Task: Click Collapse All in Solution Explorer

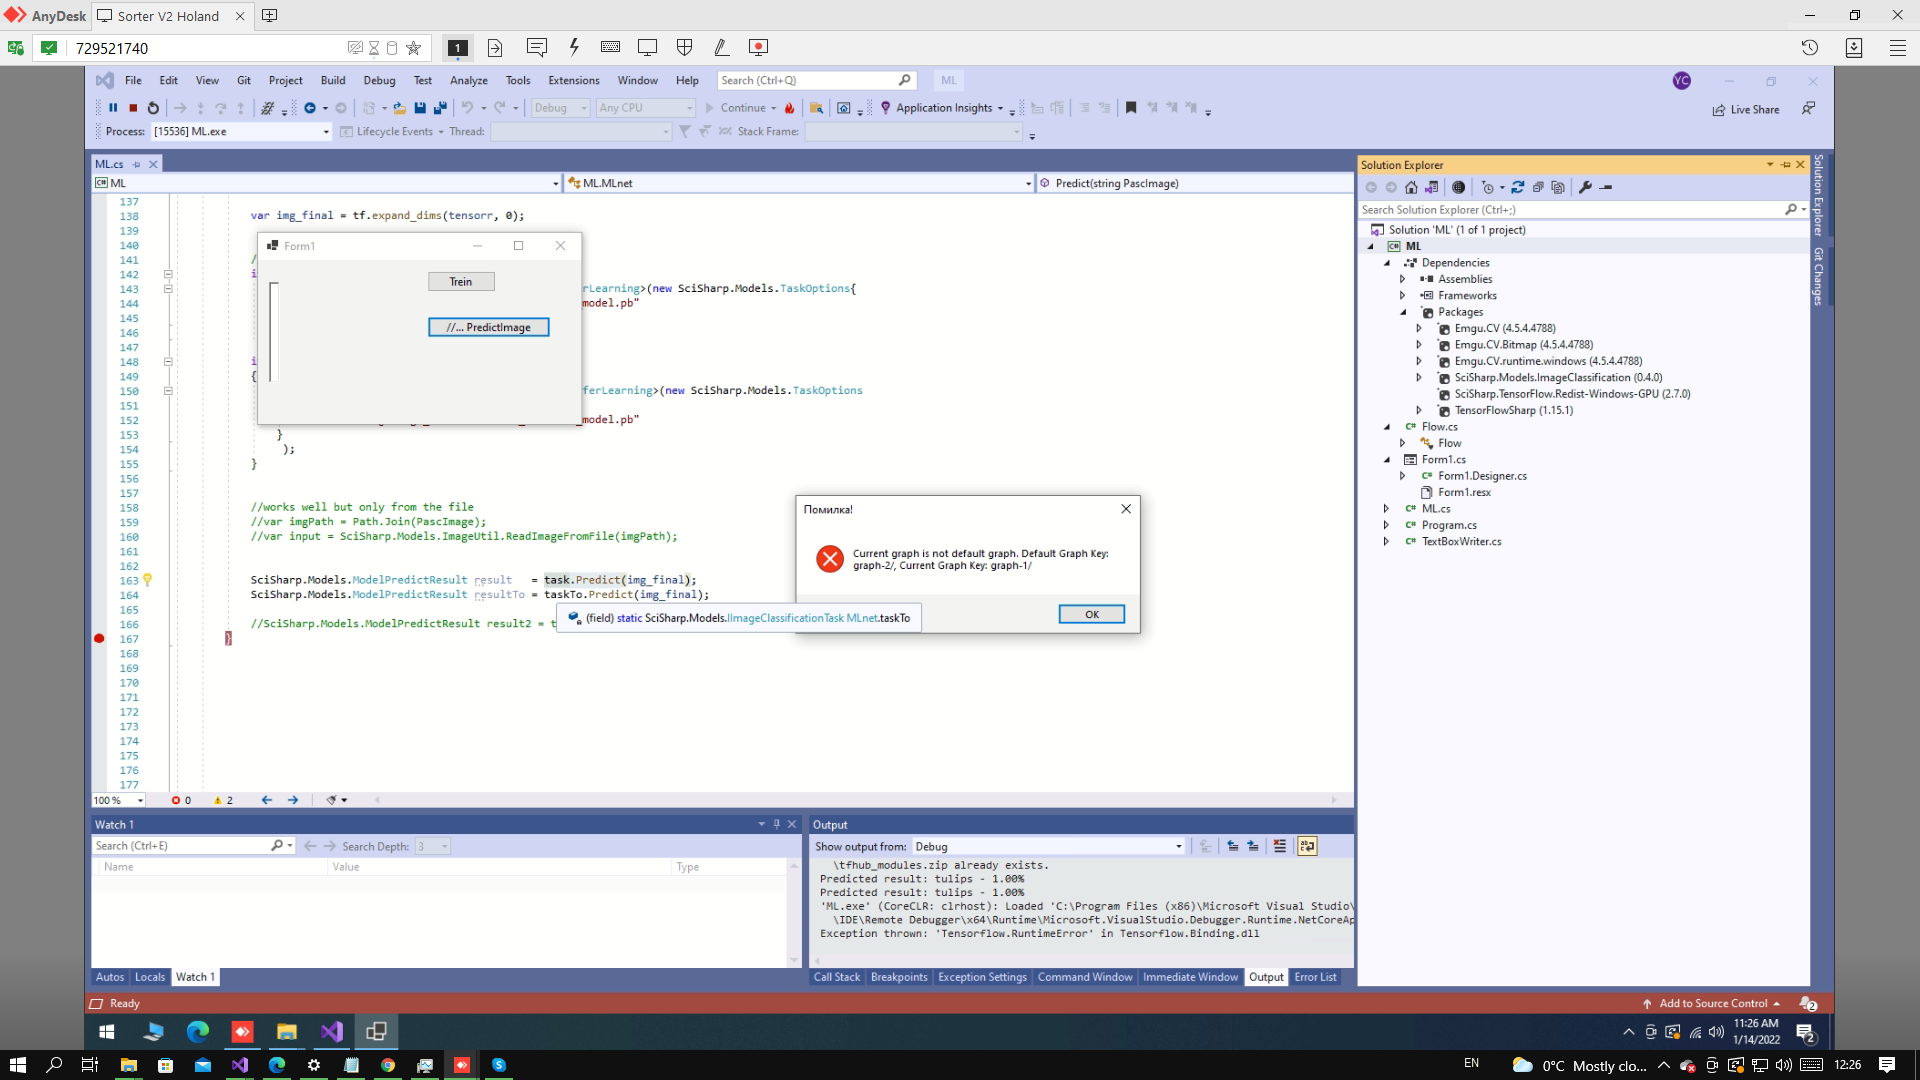Action: pyautogui.click(x=1538, y=187)
